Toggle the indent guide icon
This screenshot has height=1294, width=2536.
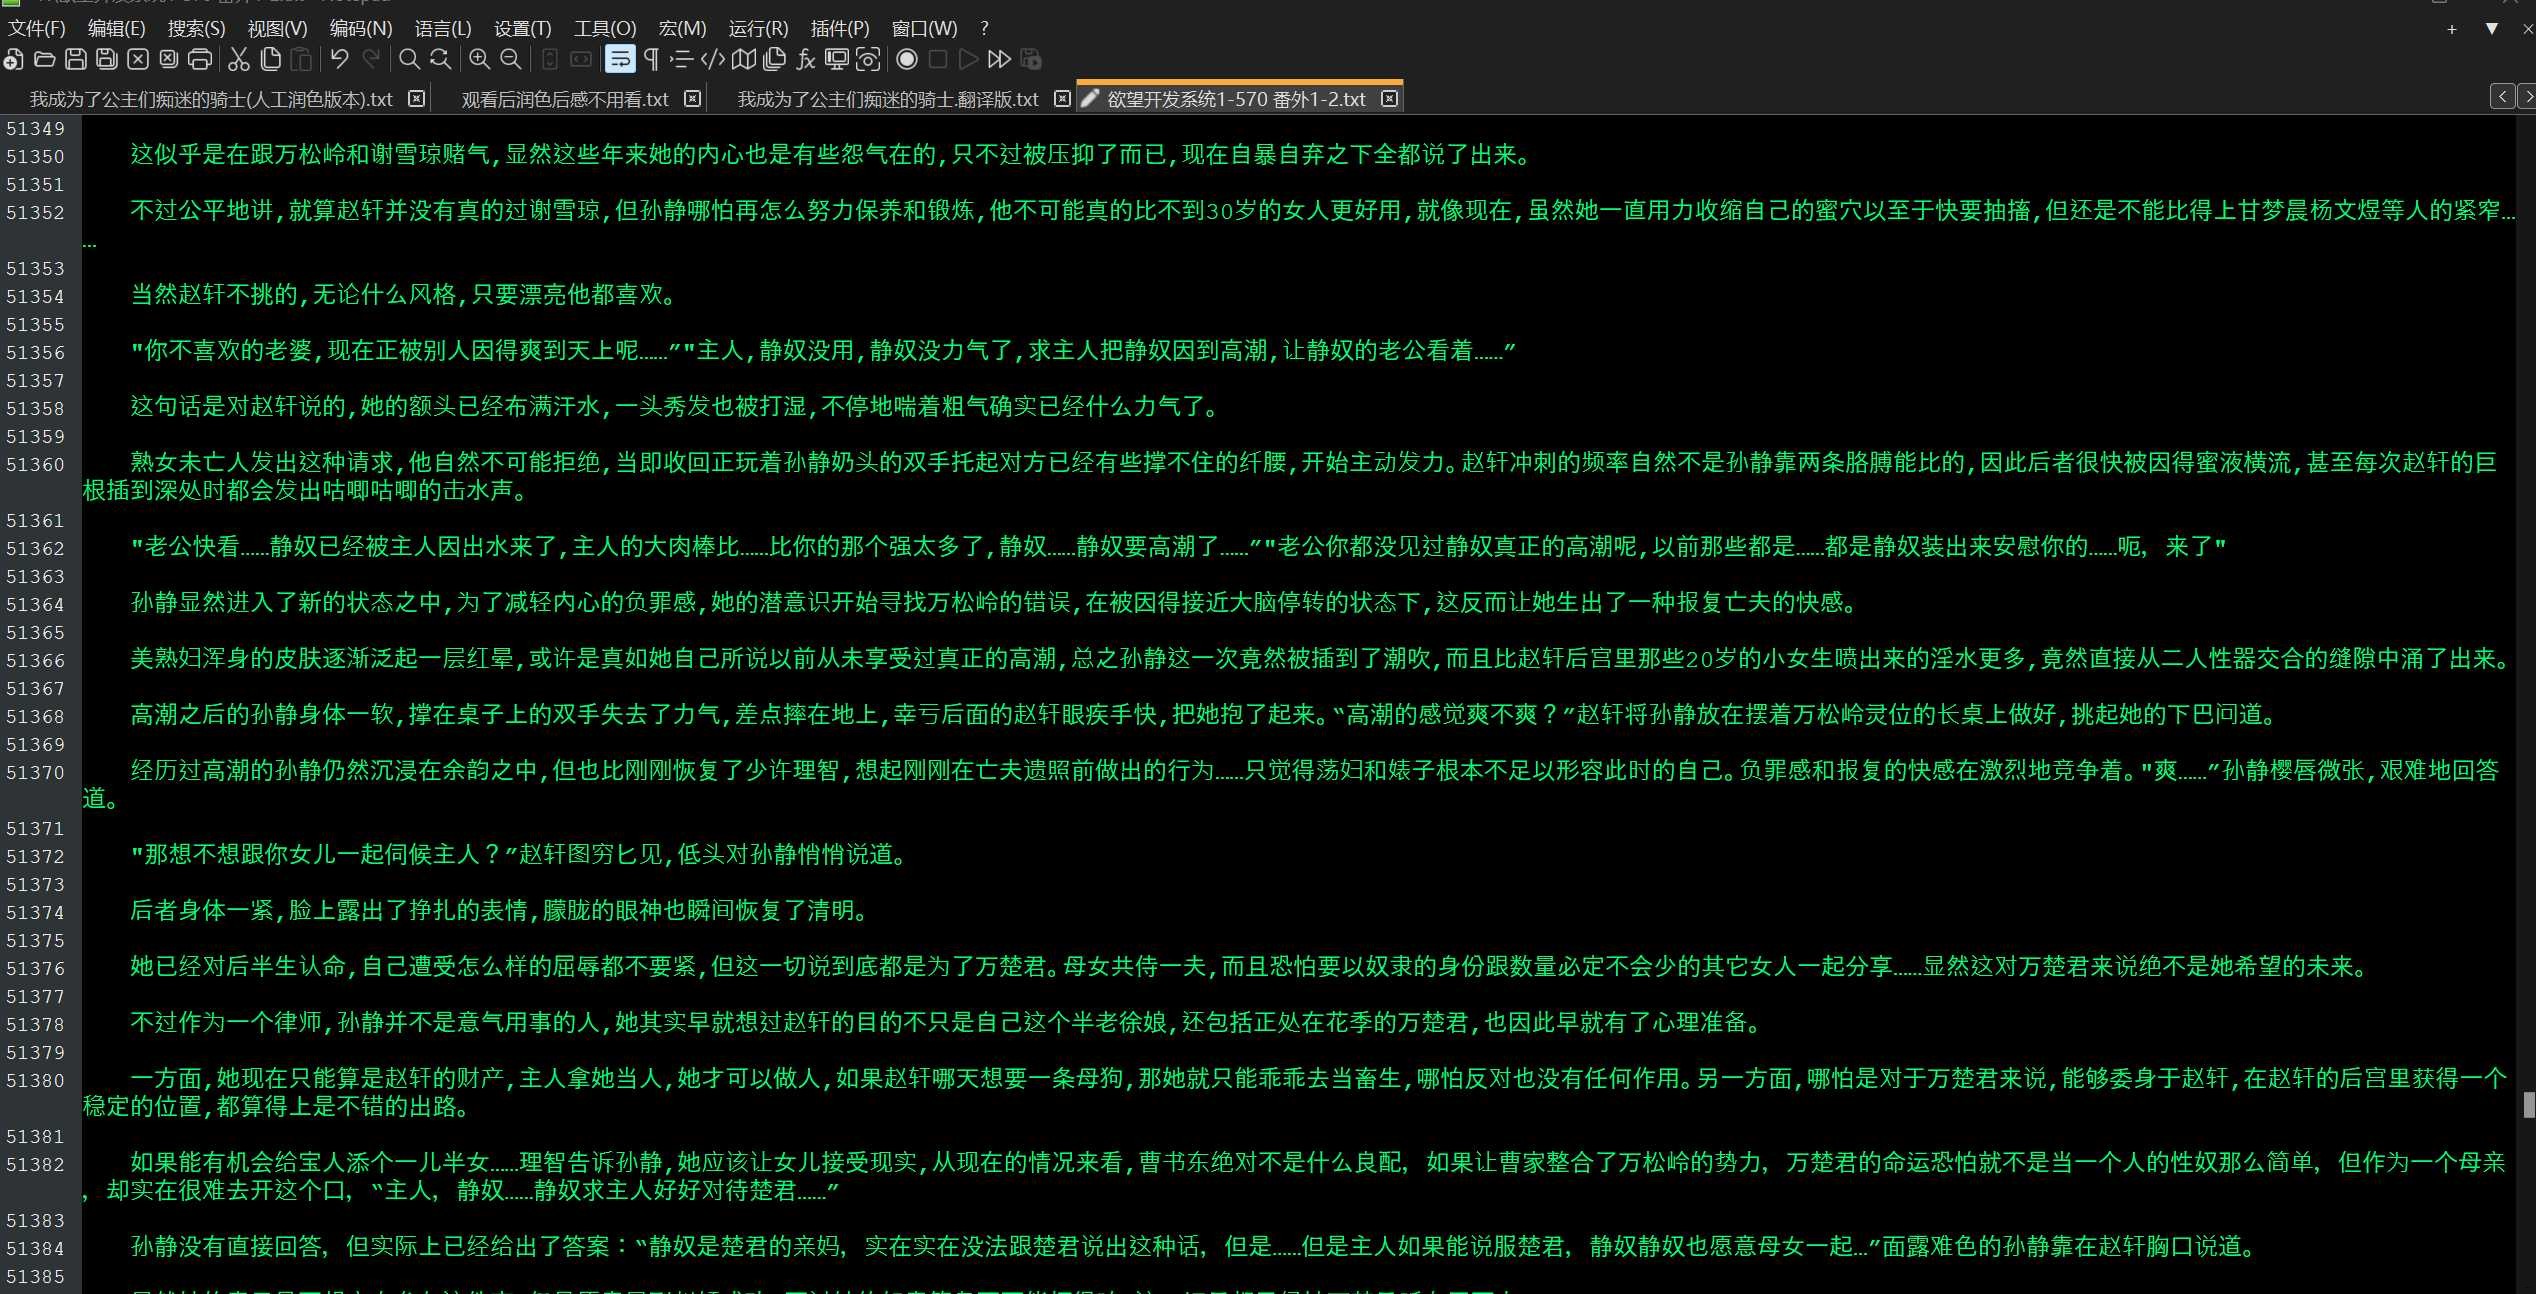coord(682,60)
